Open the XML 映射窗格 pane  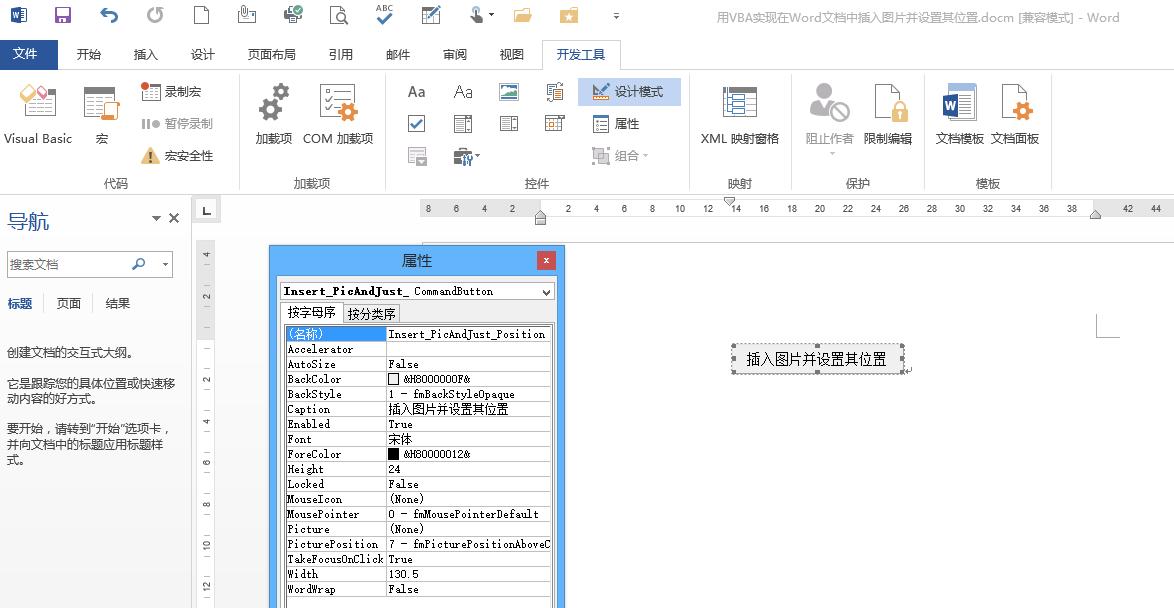tap(740, 113)
